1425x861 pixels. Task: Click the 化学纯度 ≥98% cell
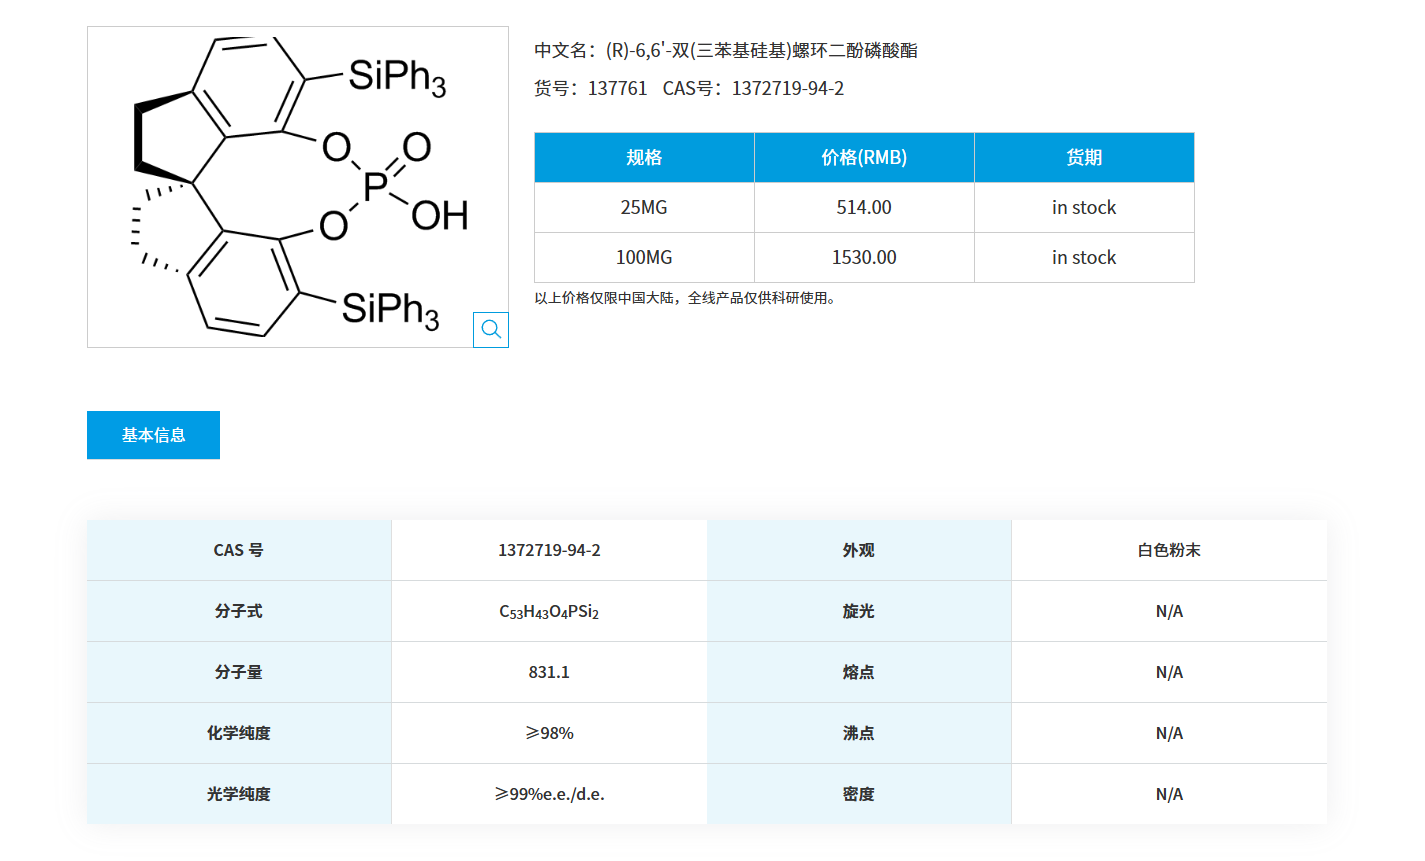tap(549, 733)
